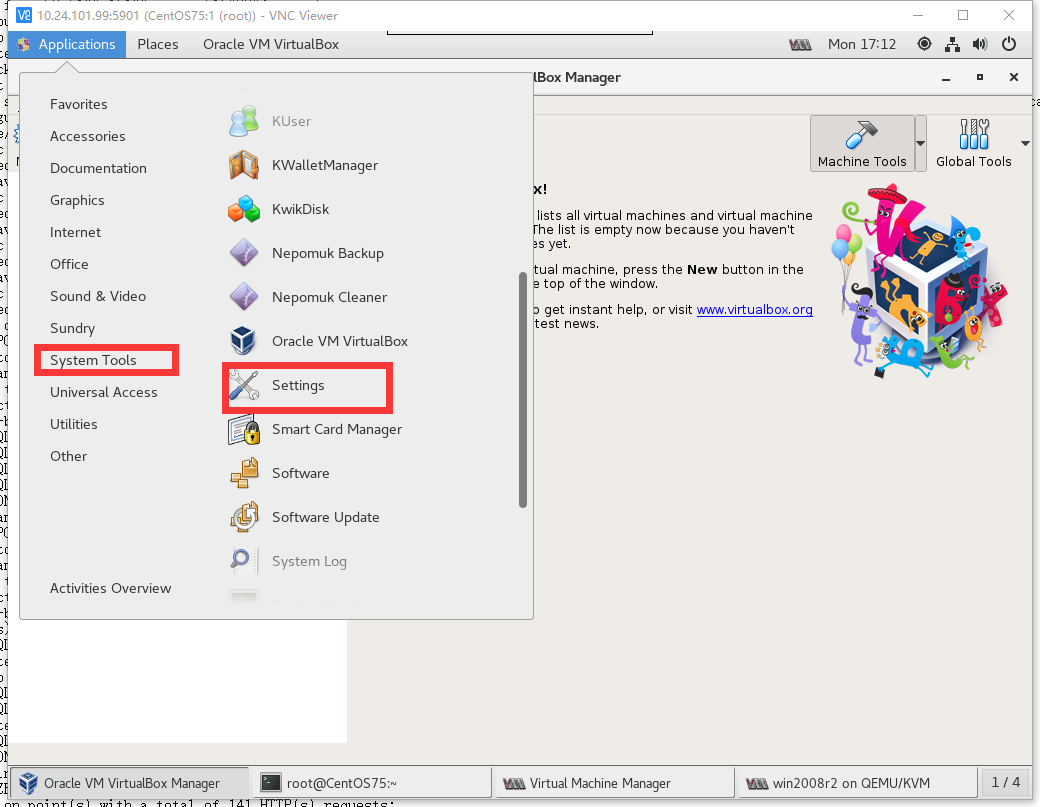This screenshot has height=807, width=1040.
Task: Click the Mon 17:12 clock
Action: pyautogui.click(x=862, y=44)
